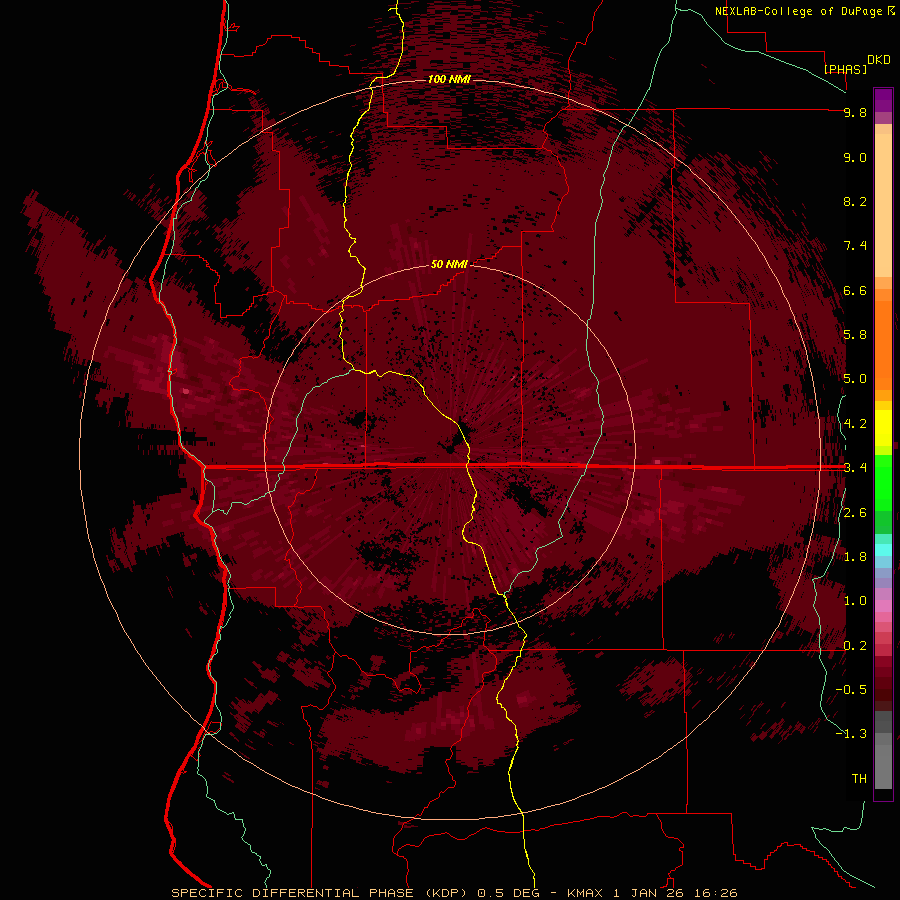
Task: Click the 1.0 value on color scale
Action: pos(855,601)
